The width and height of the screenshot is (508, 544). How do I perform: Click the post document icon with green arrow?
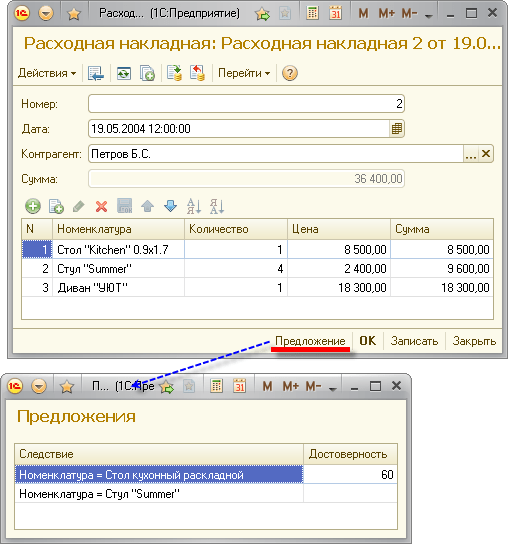(175, 73)
